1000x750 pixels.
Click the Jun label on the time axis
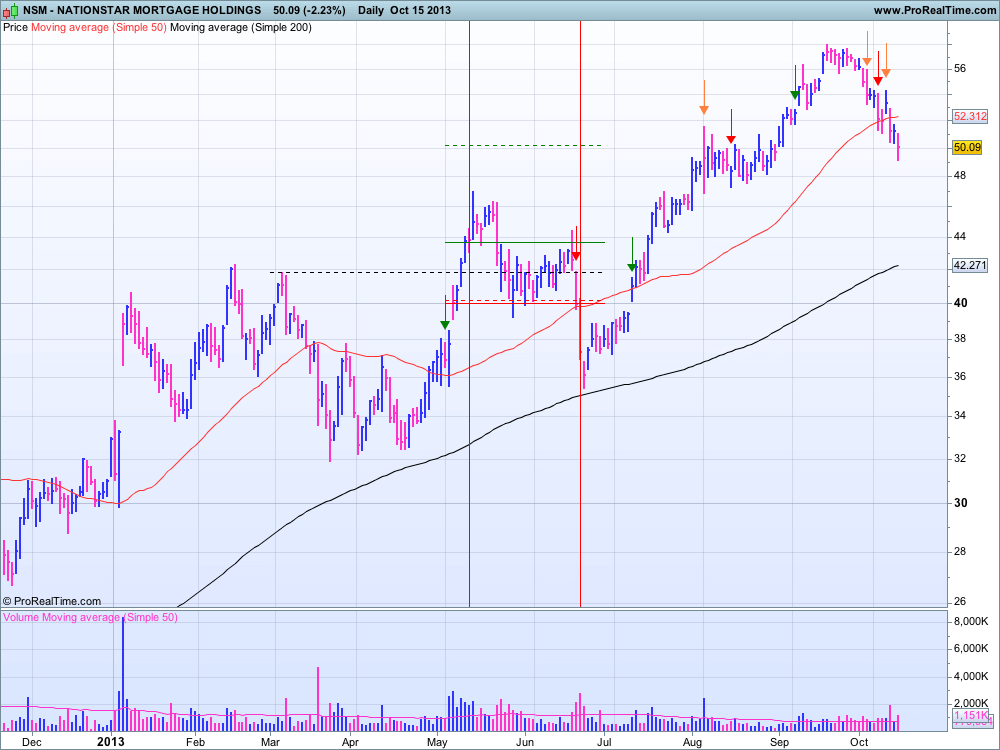525,742
